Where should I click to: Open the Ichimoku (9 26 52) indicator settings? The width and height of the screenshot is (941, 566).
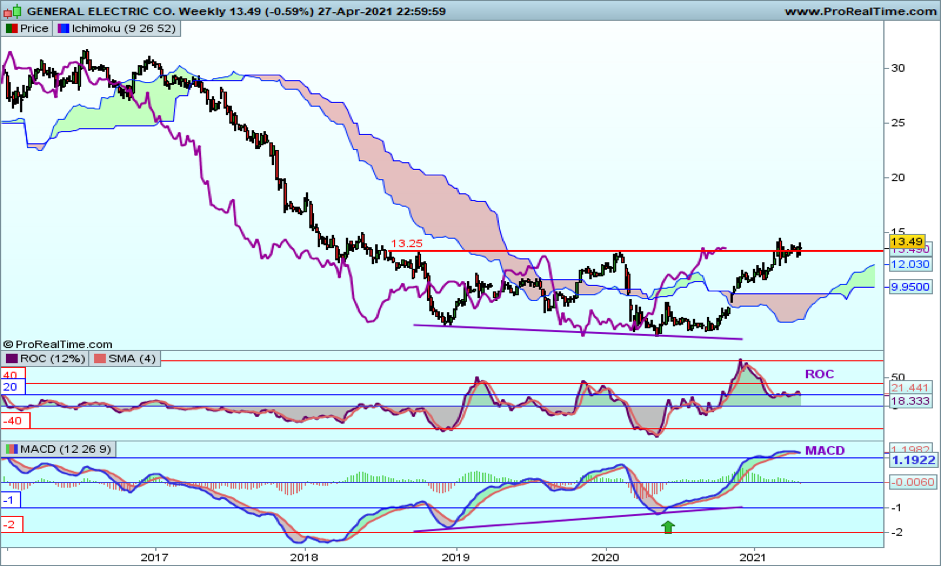(117, 28)
